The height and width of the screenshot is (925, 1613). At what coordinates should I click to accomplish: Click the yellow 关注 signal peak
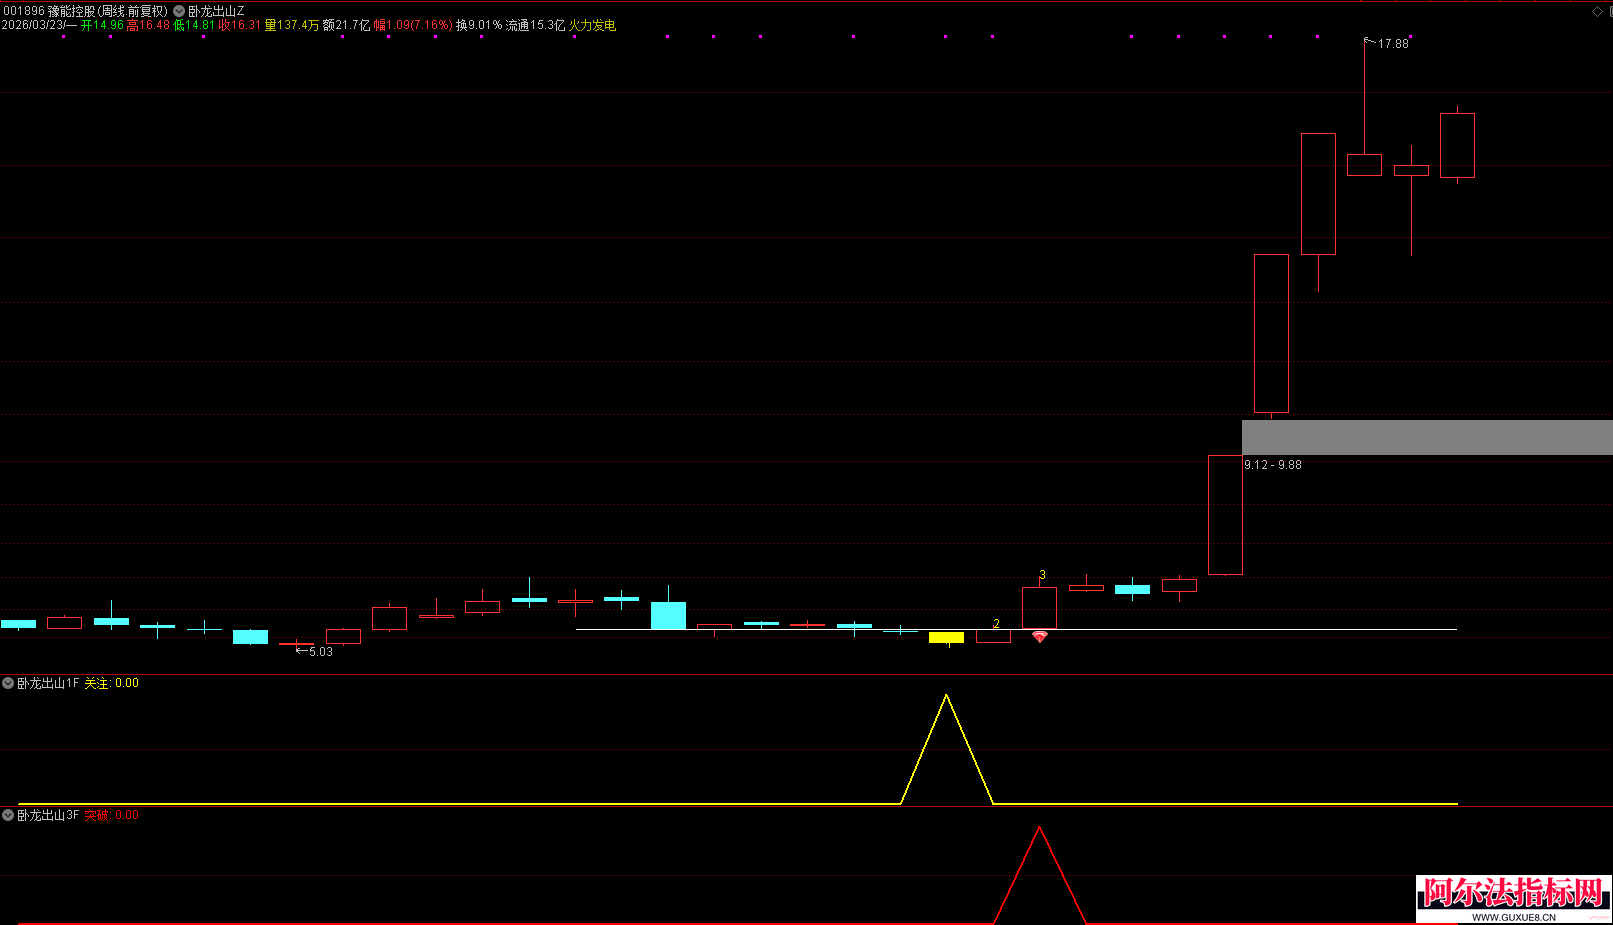click(946, 696)
